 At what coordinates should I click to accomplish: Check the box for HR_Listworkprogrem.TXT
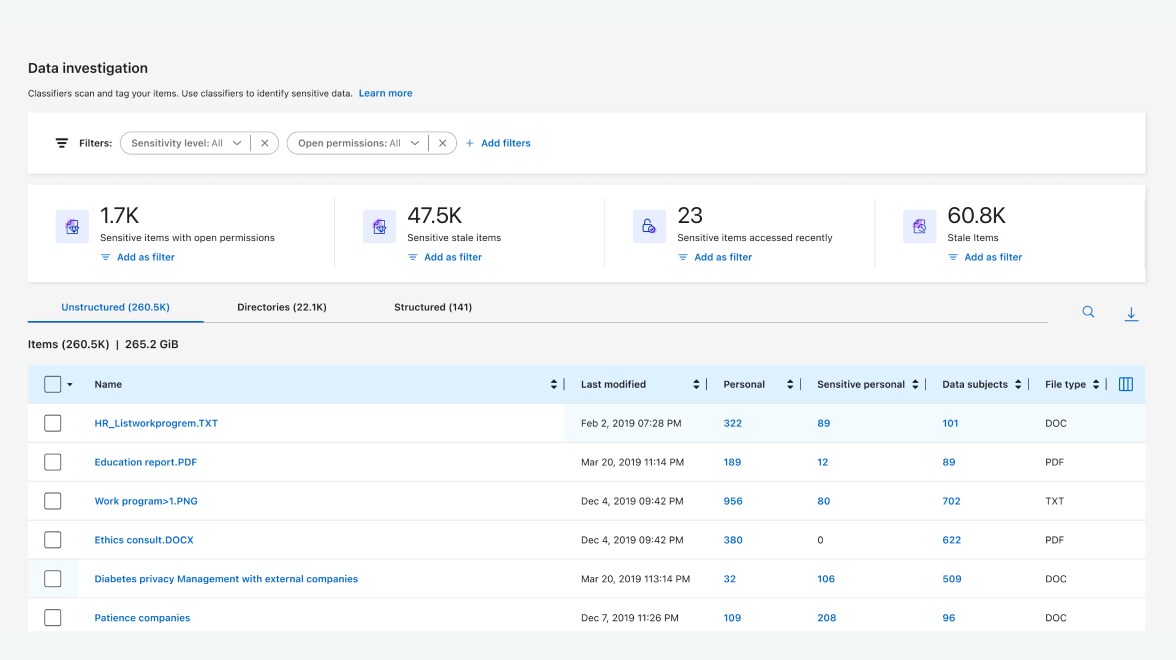(x=53, y=423)
